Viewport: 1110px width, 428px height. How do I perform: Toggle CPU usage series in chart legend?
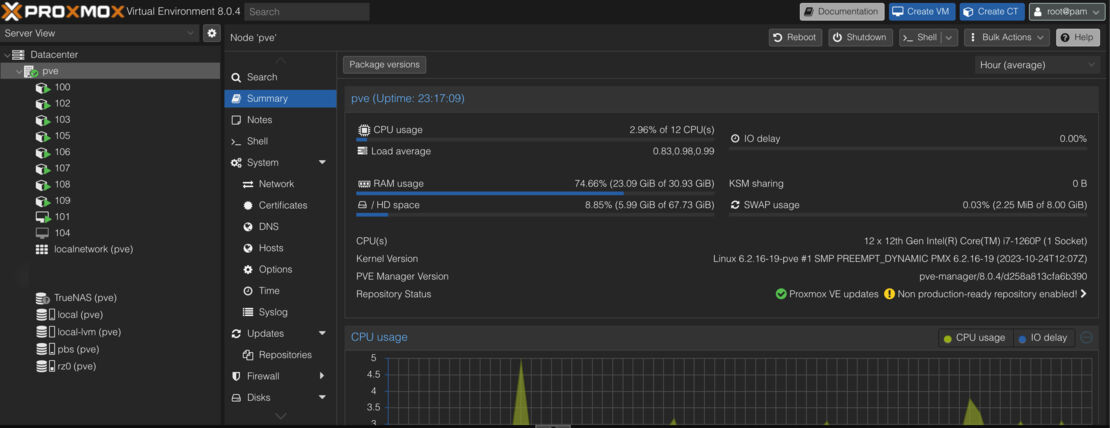pyautogui.click(x=974, y=338)
